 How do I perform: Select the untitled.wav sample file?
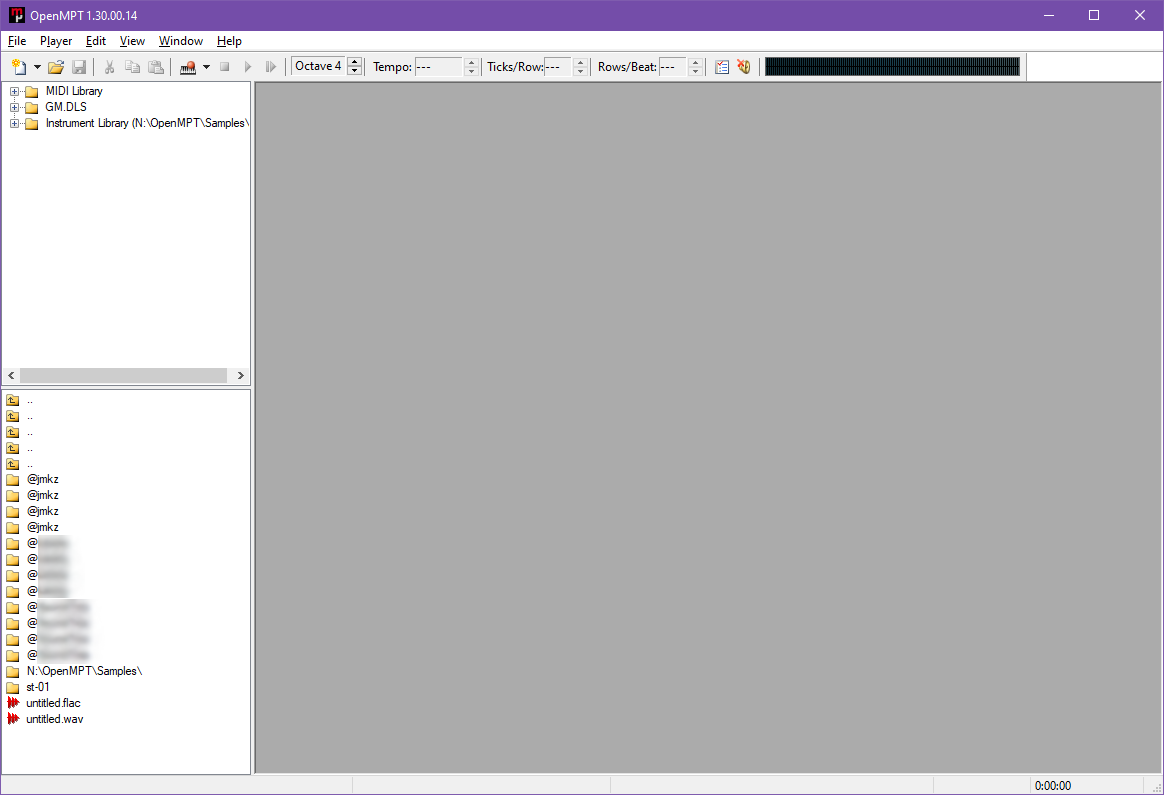coord(54,719)
